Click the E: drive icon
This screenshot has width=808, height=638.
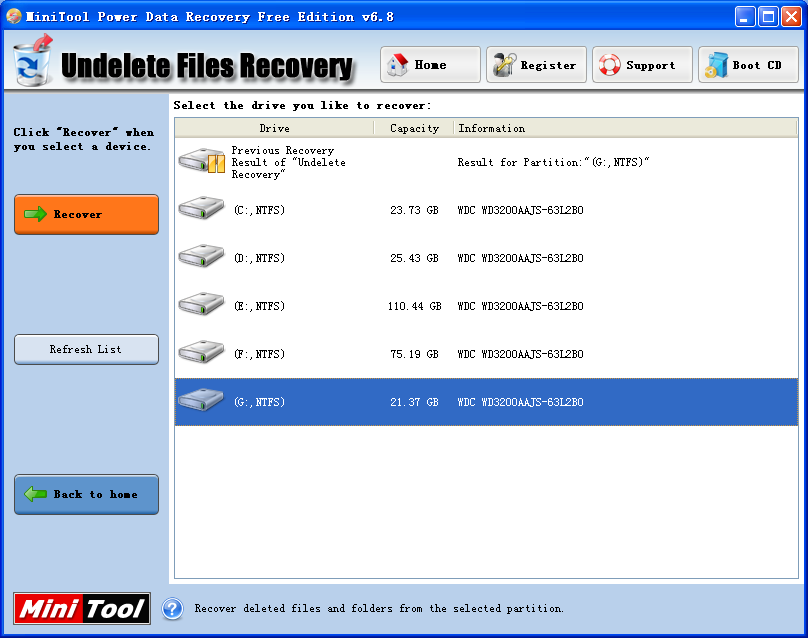(x=201, y=304)
